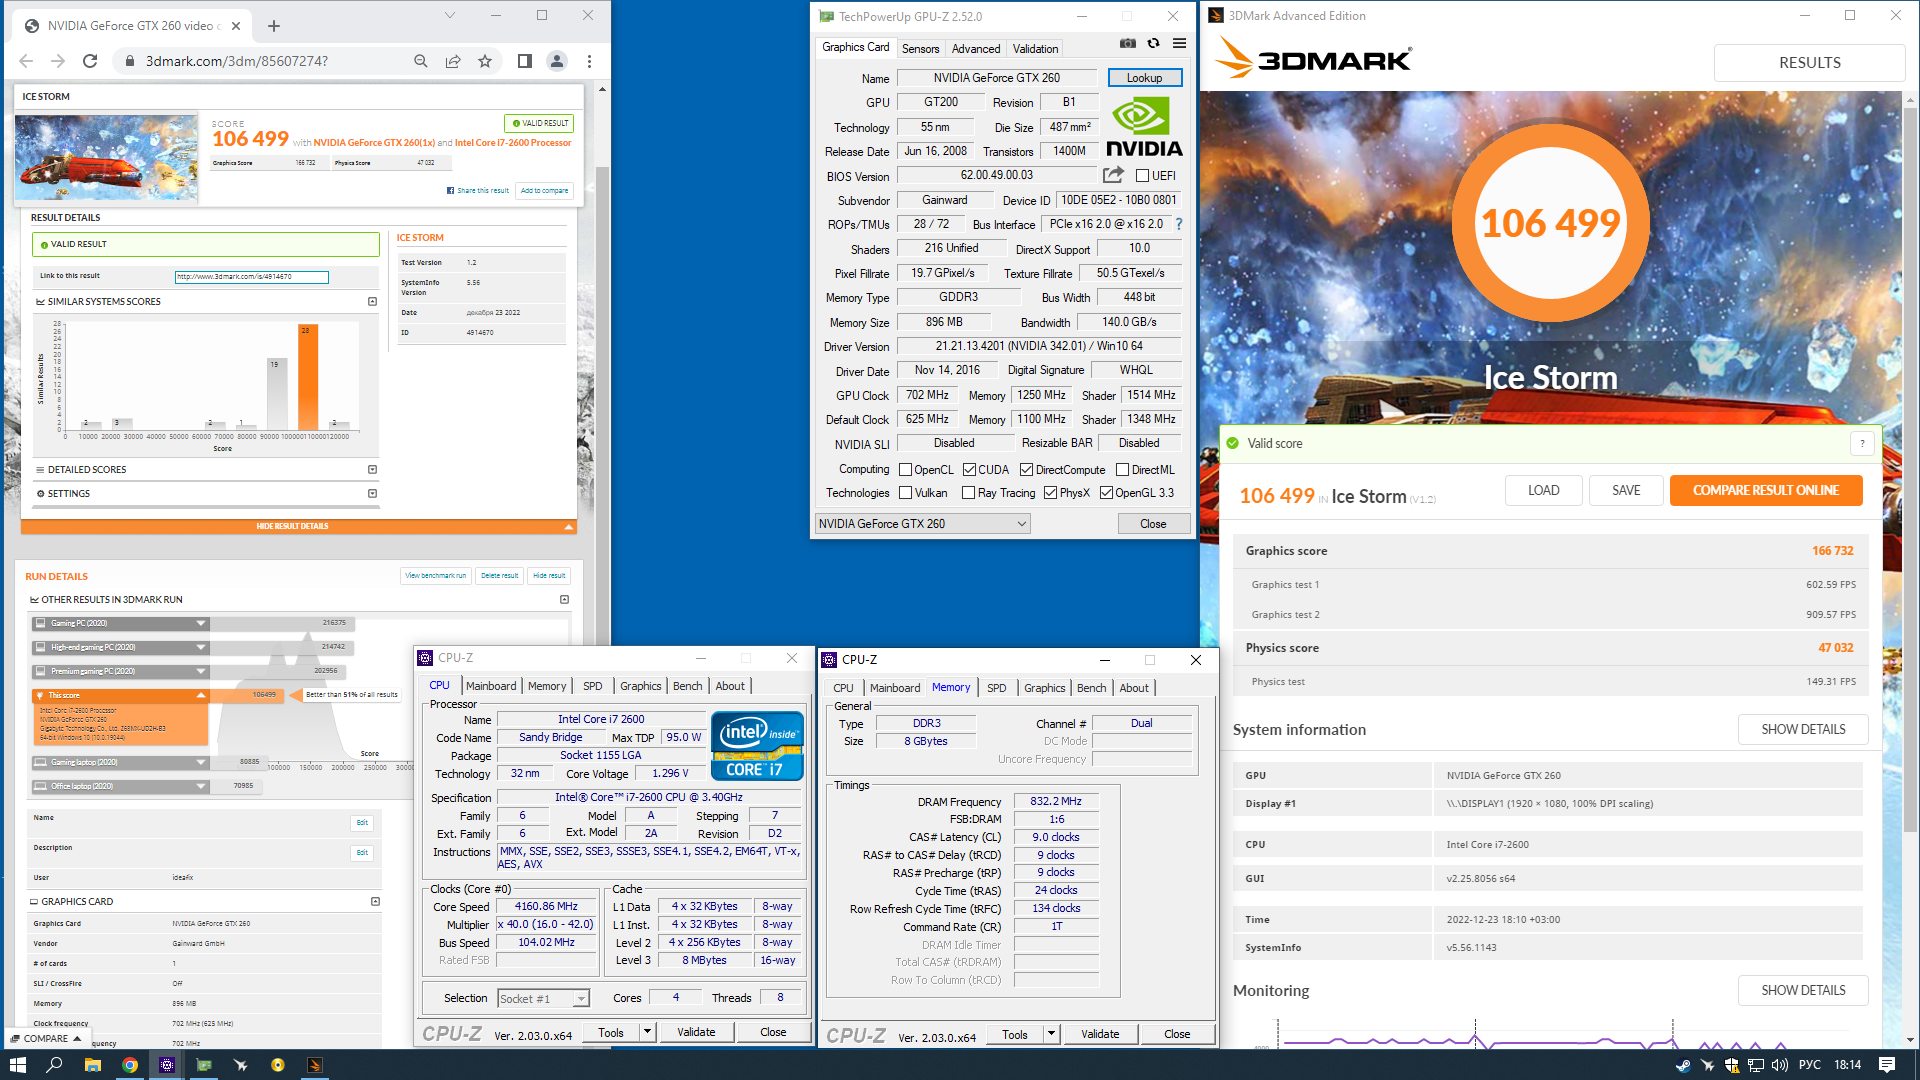The image size is (1920, 1080).
Task: Expand Gaming PC (2020) comparison row
Action: (x=201, y=623)
